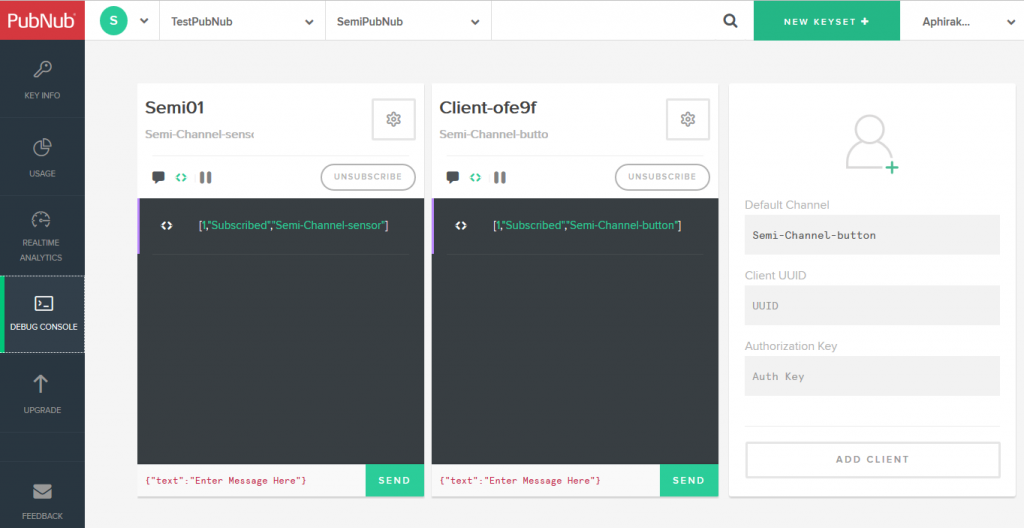Click the green code icon in Client-ofe9f

tap(475, 177)
